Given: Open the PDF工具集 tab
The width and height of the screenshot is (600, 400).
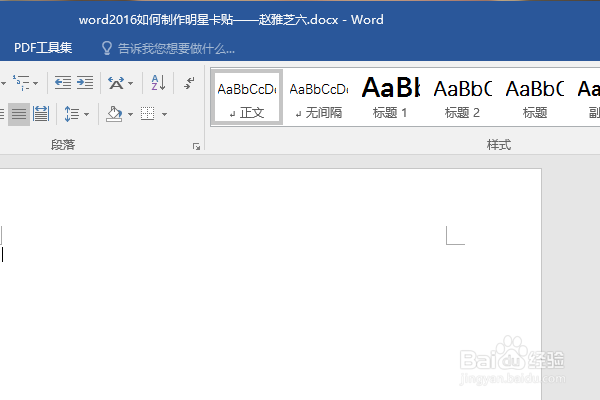Looking at the screenshot, I should click(x=43, y=47).
